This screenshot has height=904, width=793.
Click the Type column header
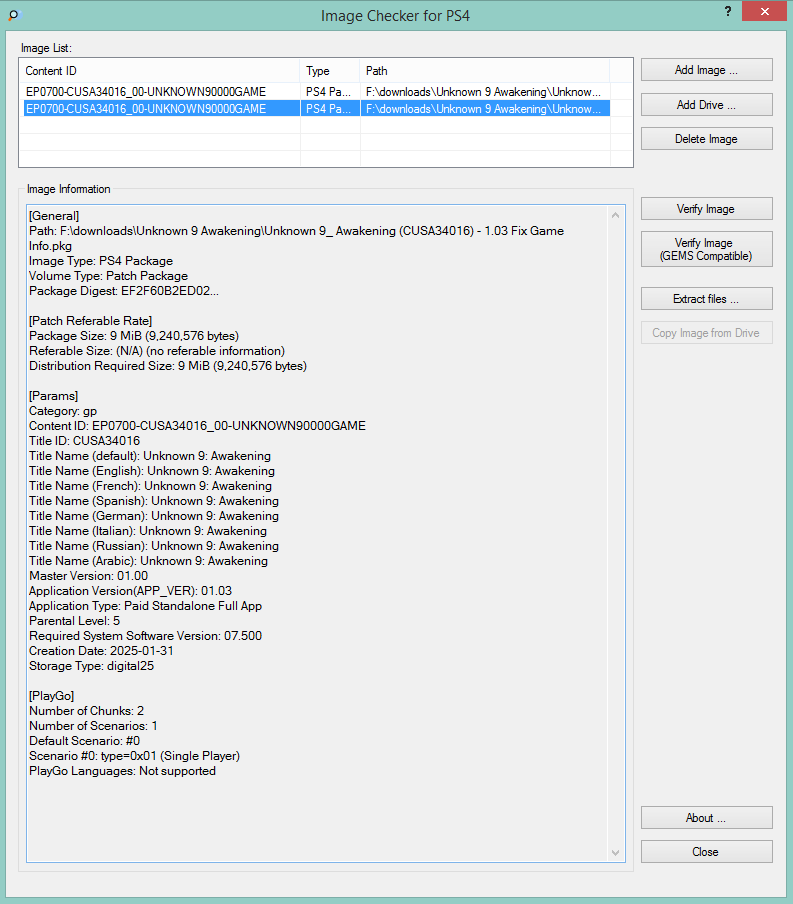pyautogui.click(x=330, y=71)
